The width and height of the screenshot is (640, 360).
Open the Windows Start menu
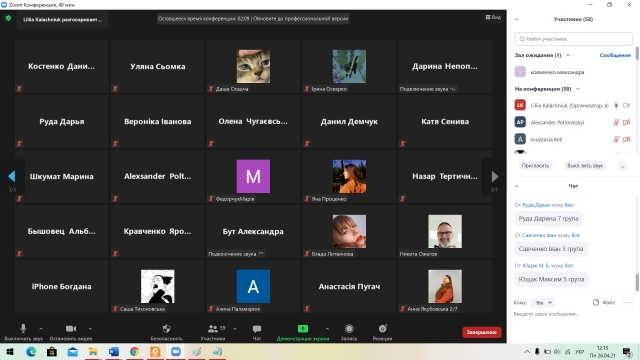[10, 351]
